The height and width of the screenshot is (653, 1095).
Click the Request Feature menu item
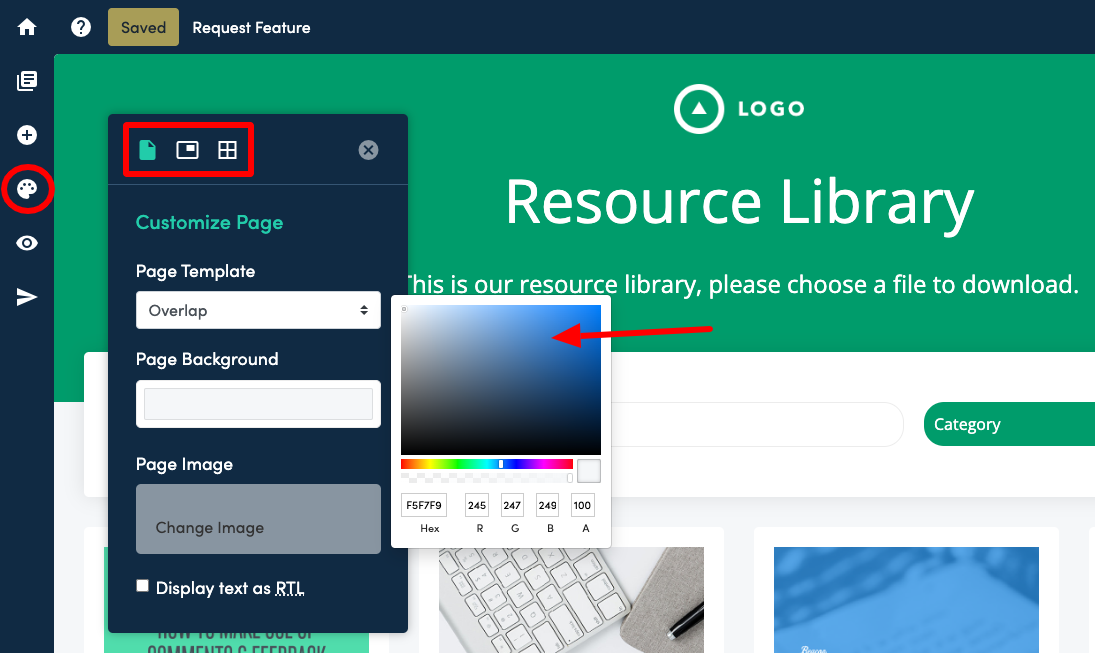tap(251, 27)
